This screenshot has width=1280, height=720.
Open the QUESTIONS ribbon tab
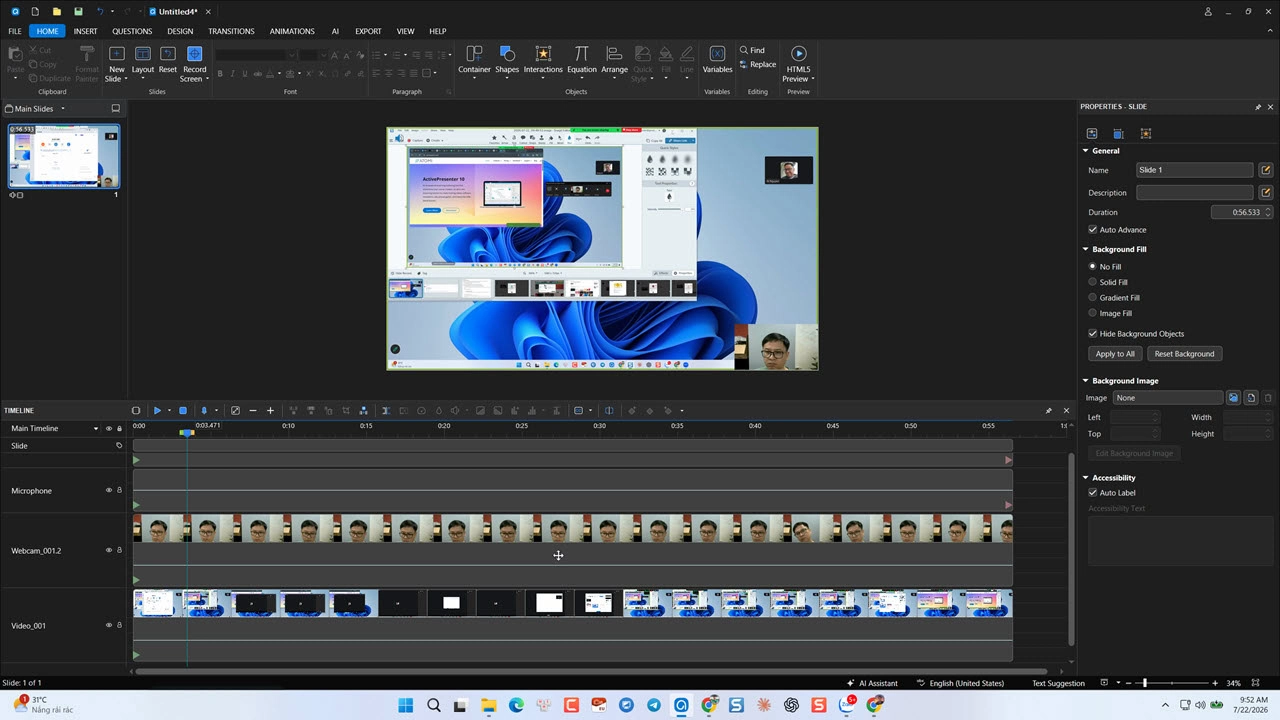click(132, 31)
